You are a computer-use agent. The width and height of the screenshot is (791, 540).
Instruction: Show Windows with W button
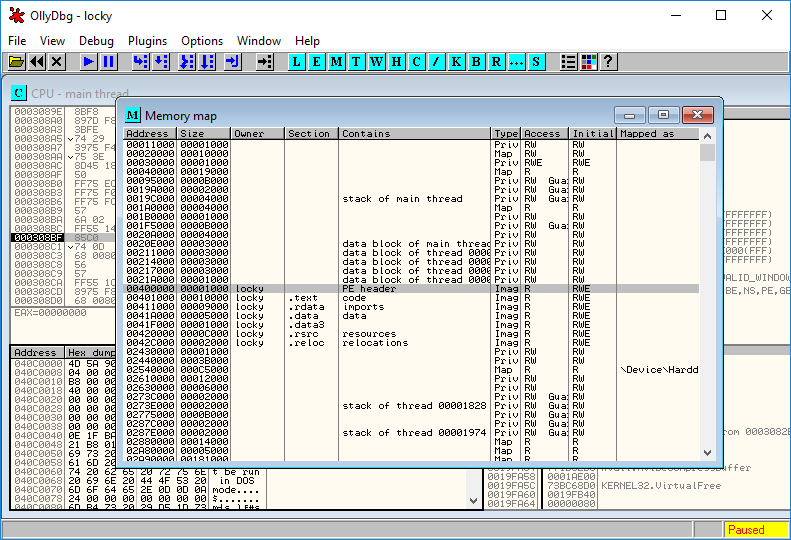tap(376, 62)
